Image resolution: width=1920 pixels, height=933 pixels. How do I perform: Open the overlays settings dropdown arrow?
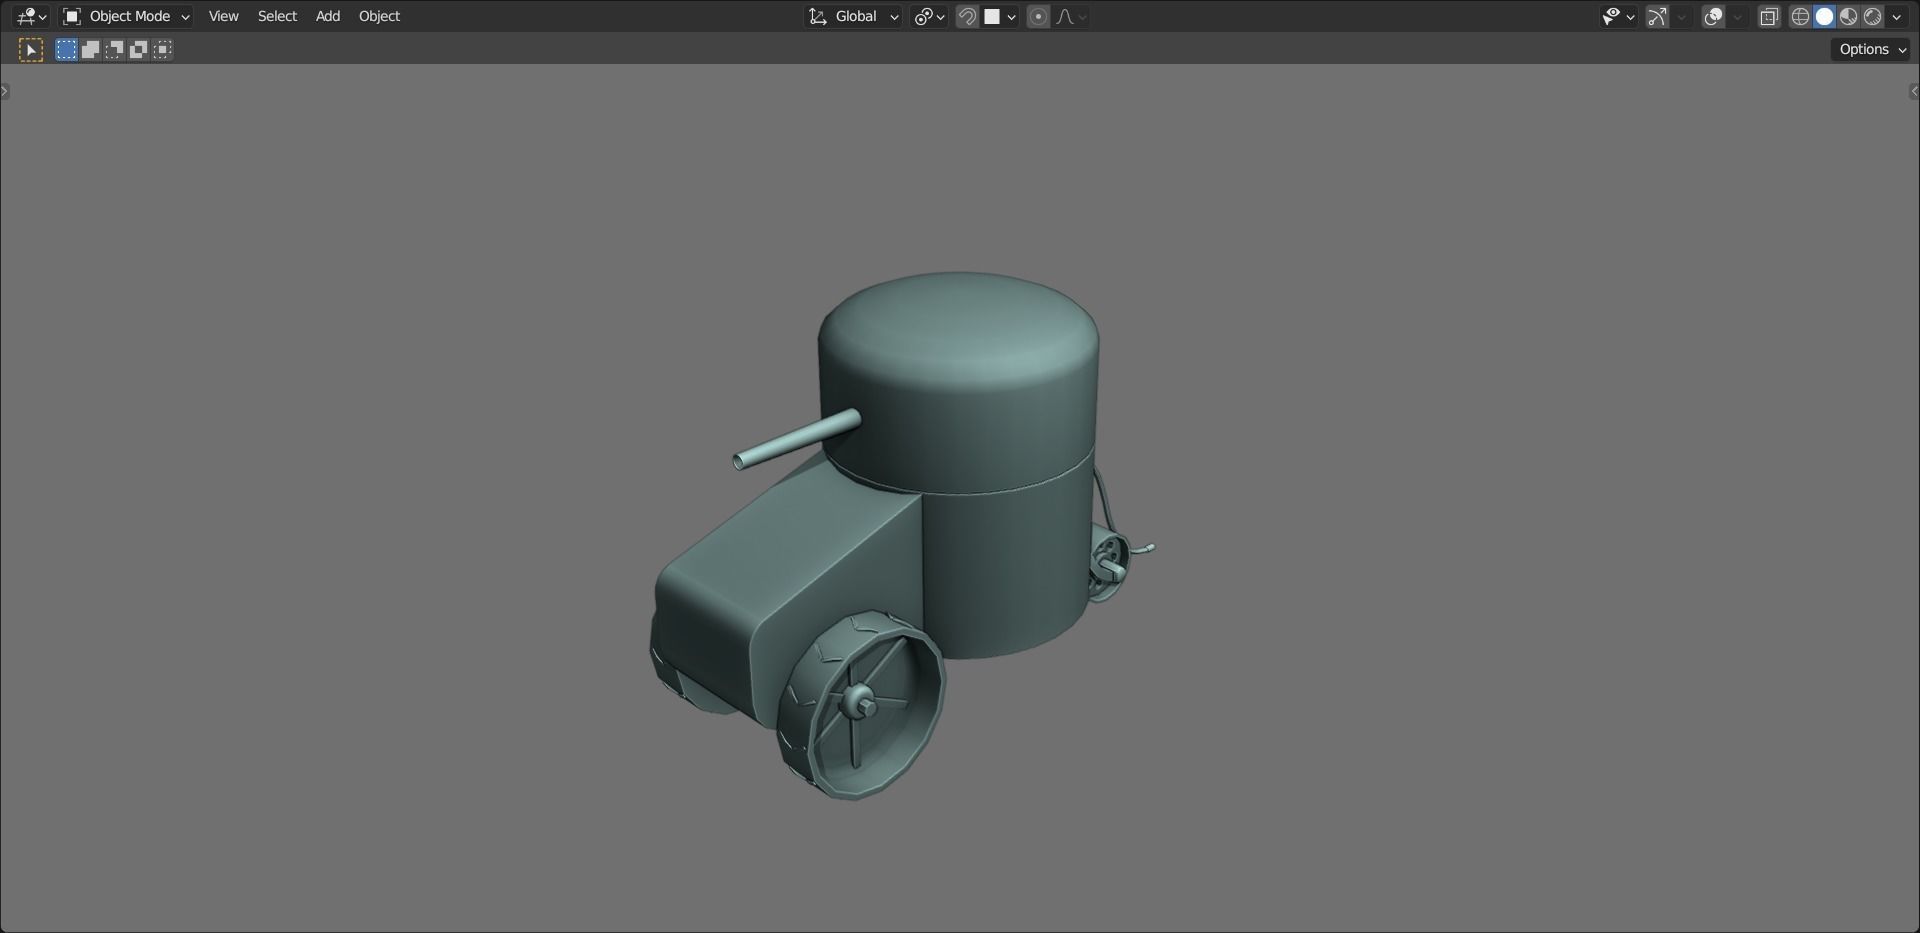click(x=1738, y=16)
